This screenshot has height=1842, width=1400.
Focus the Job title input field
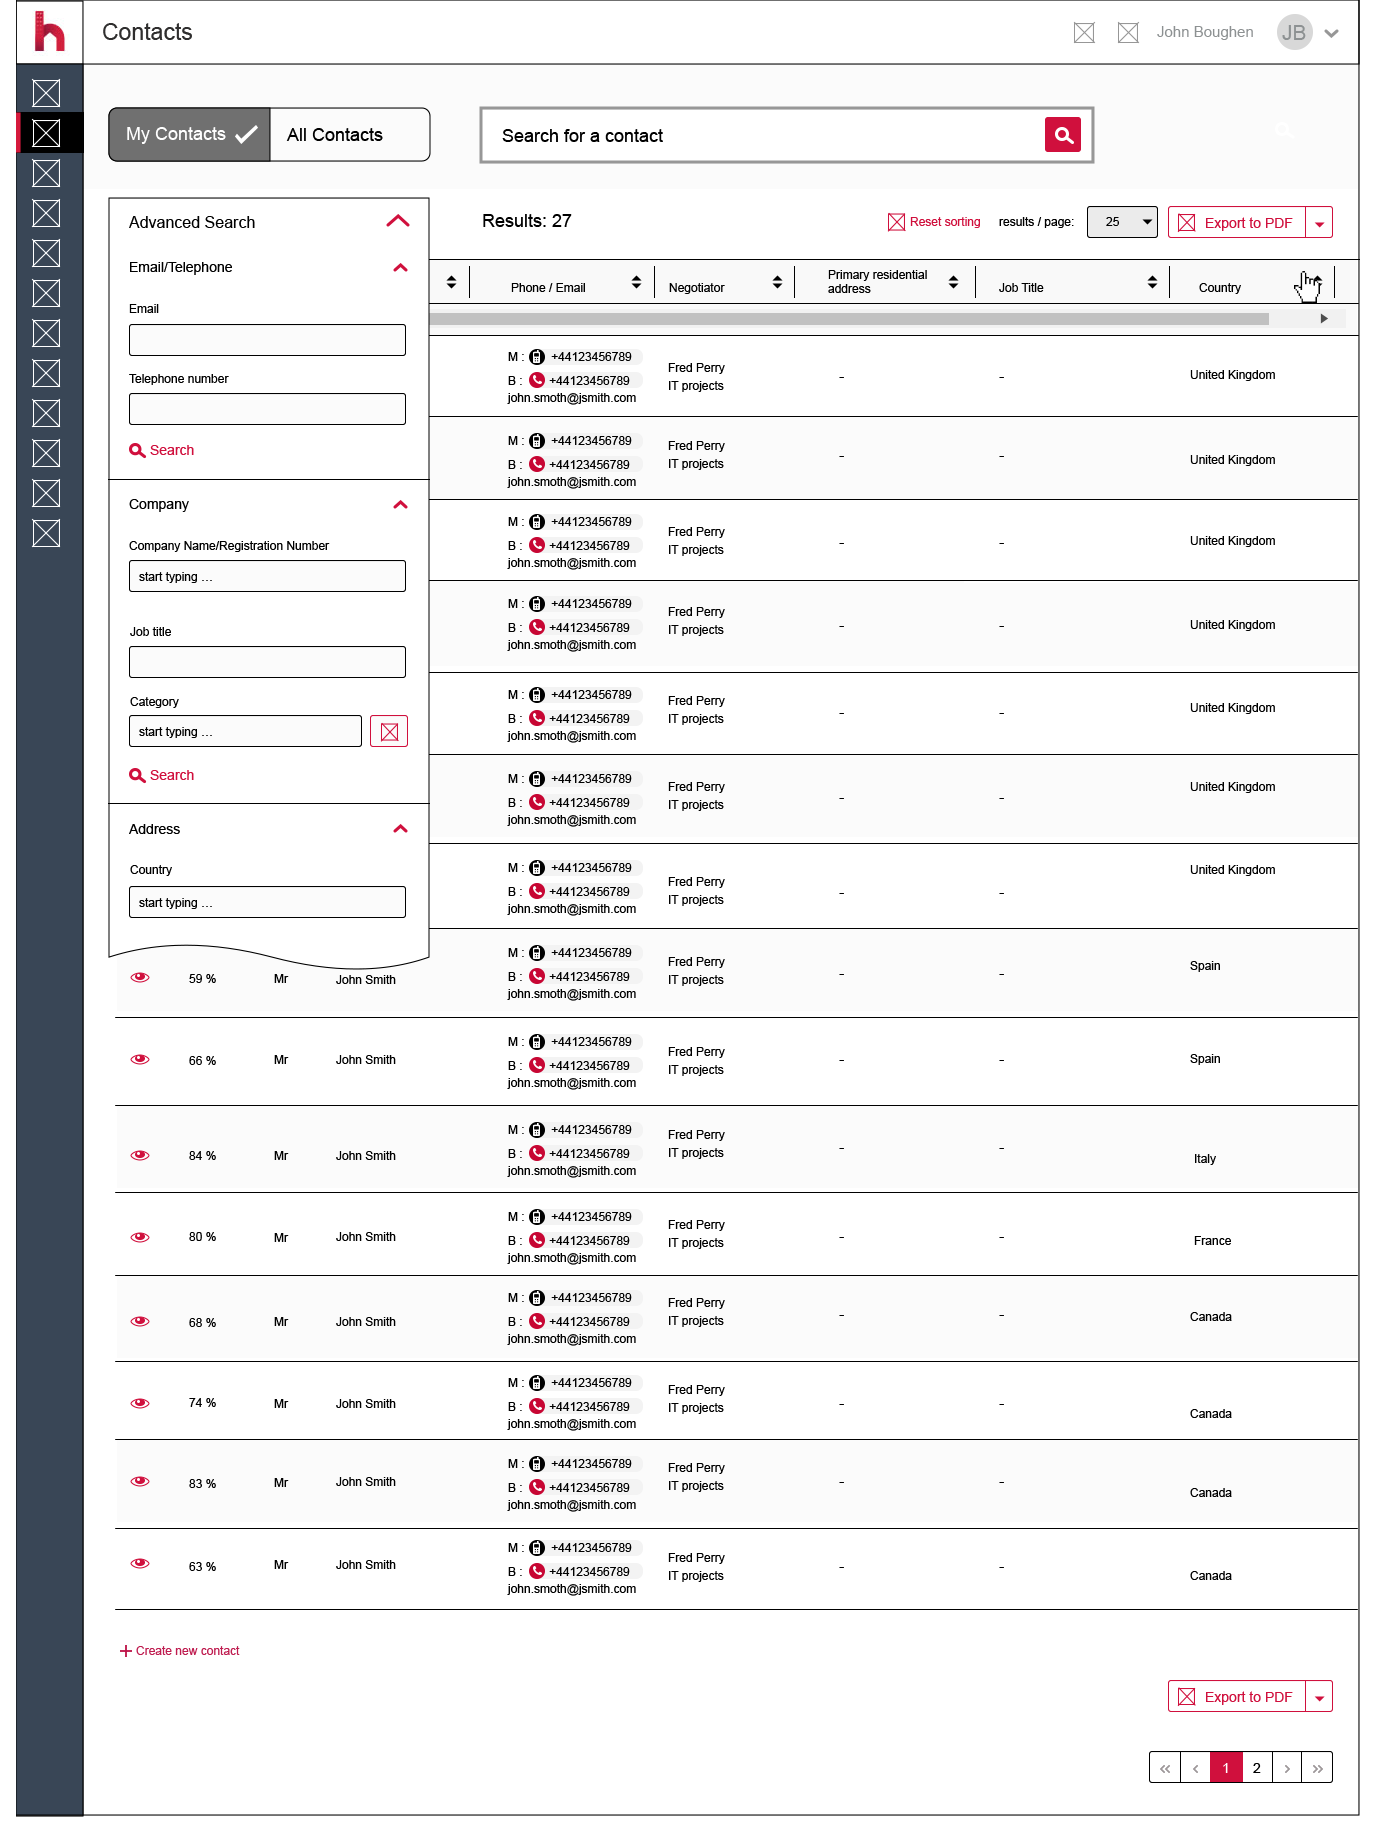[267, 662]
